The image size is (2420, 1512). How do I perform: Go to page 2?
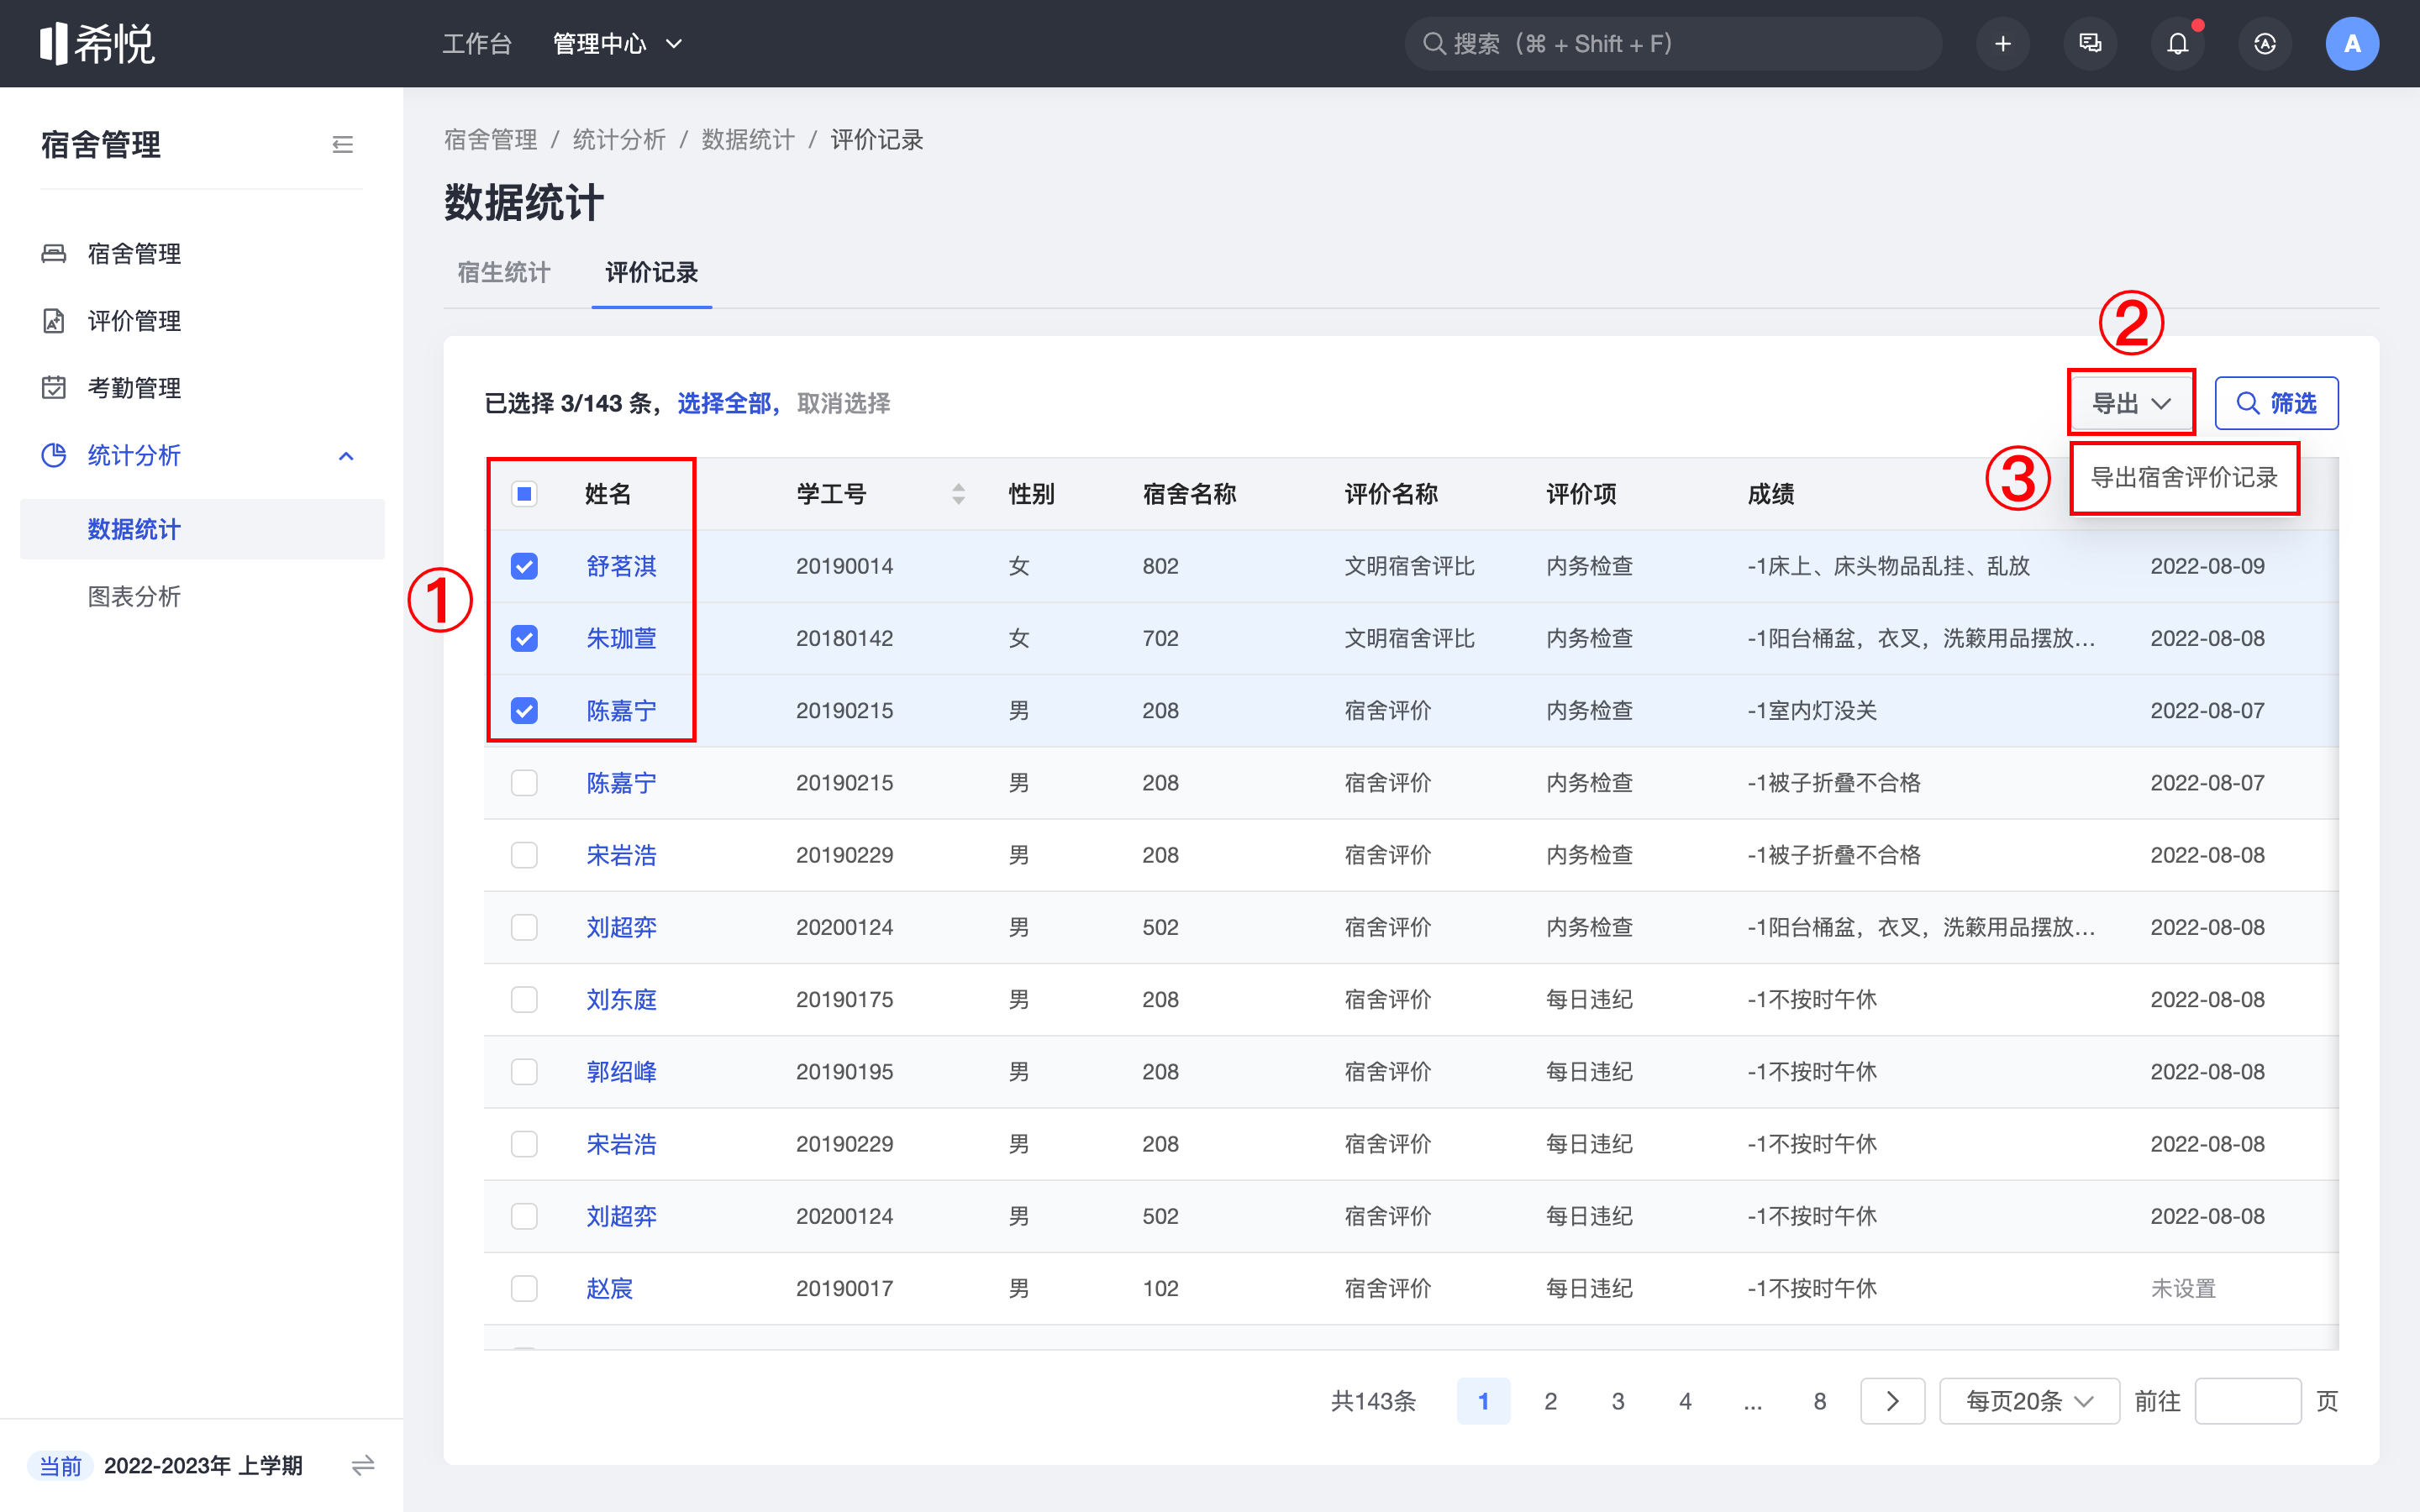pyautogui.click(x=1550, y=1401)
